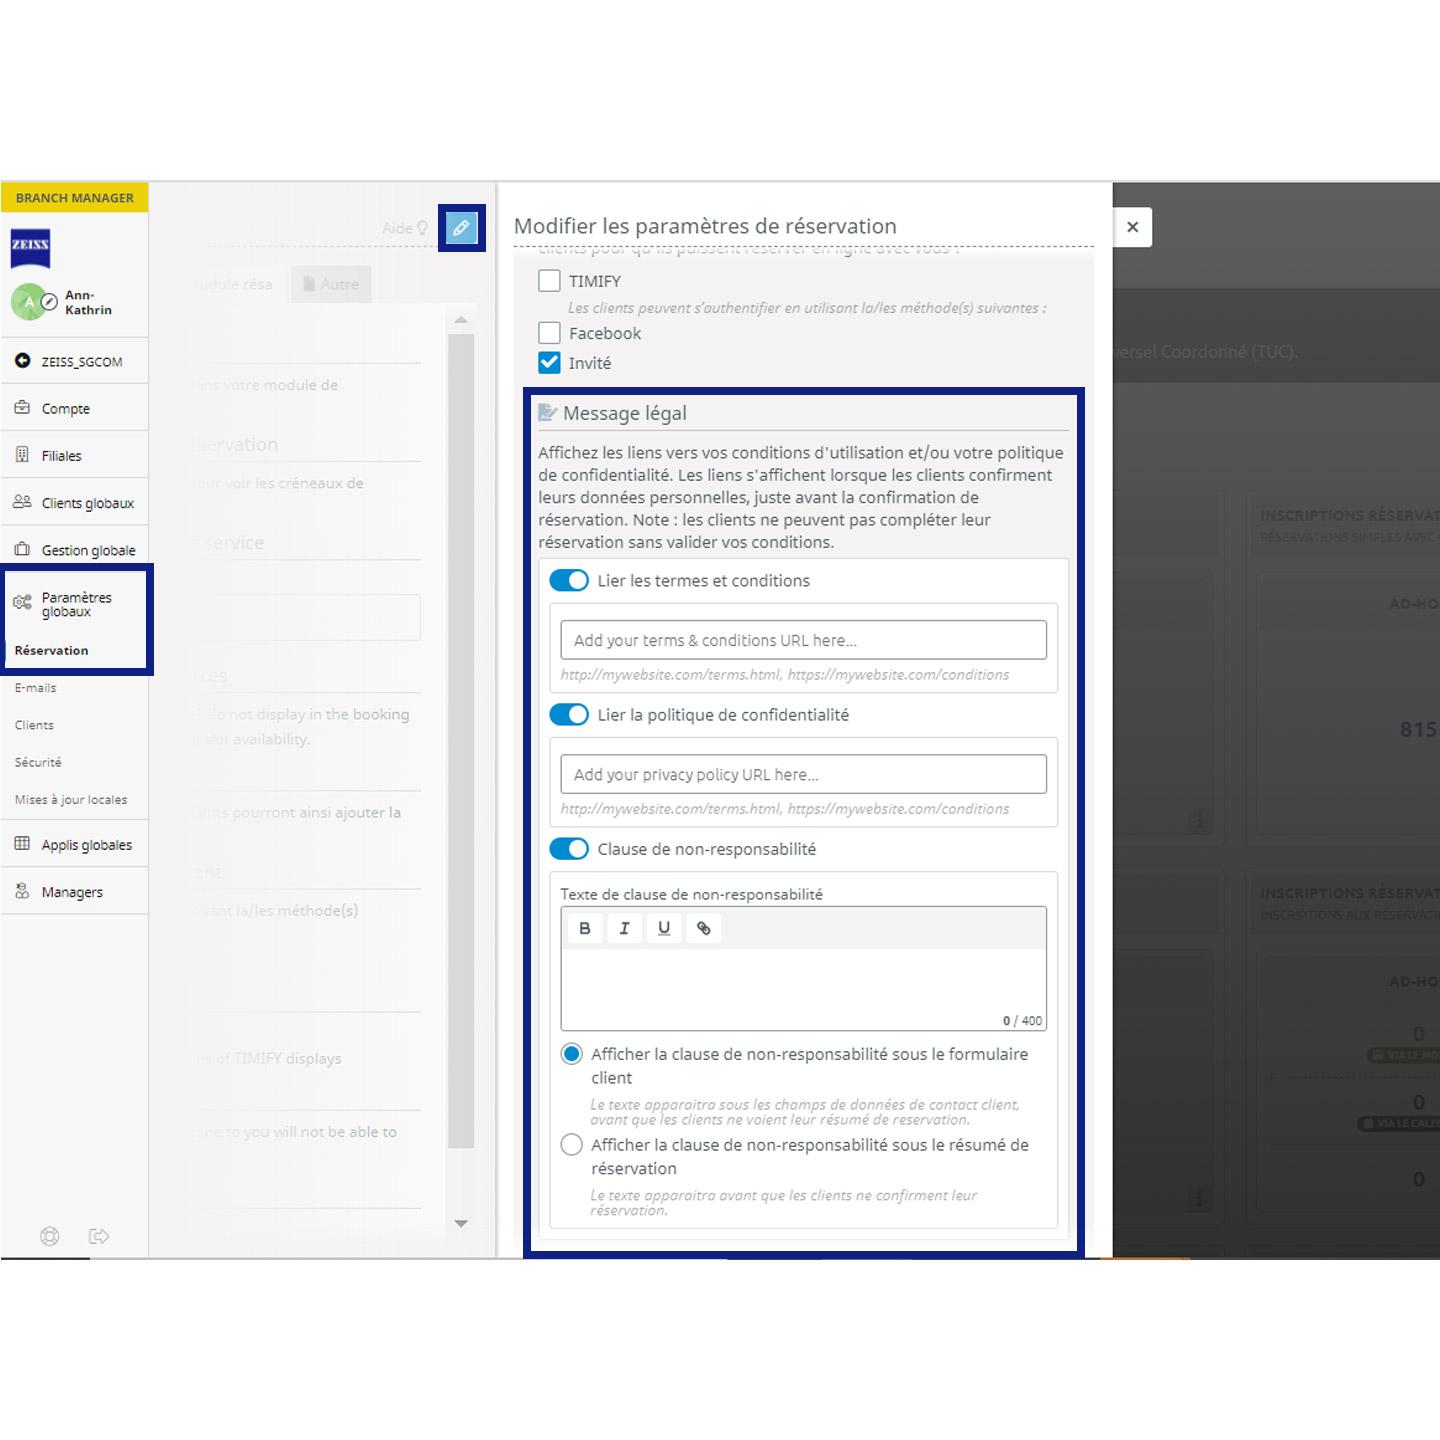Select disclaimer under client form radio button

(572, 1054)
